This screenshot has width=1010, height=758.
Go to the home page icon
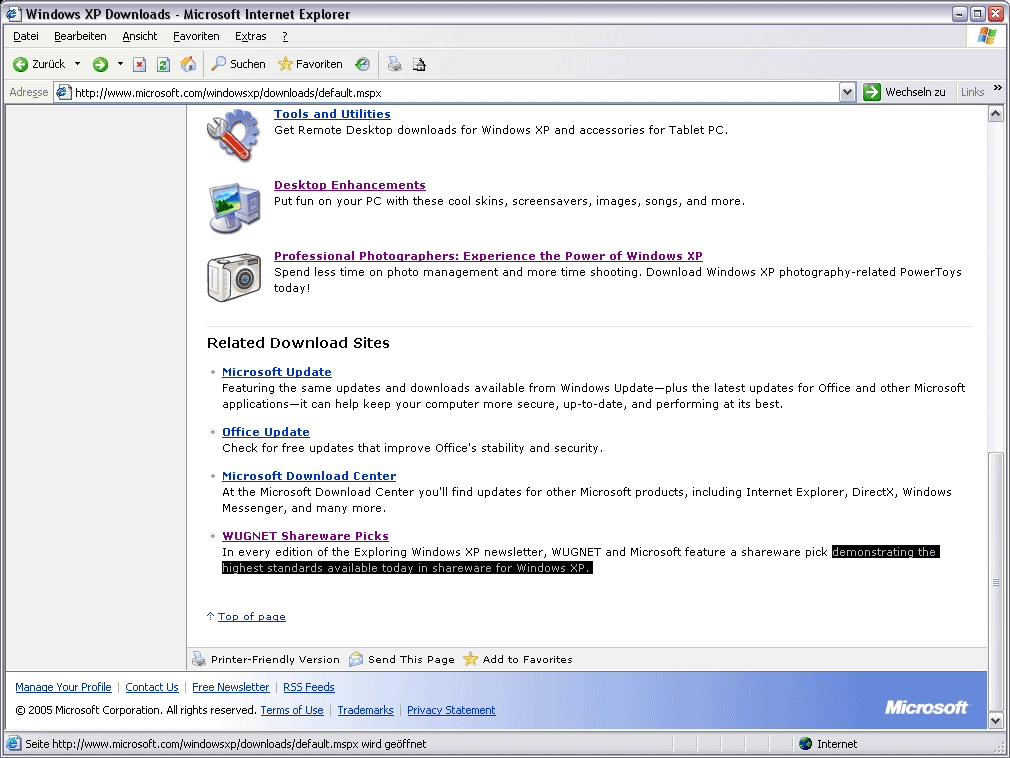click(x=188, y=64)
